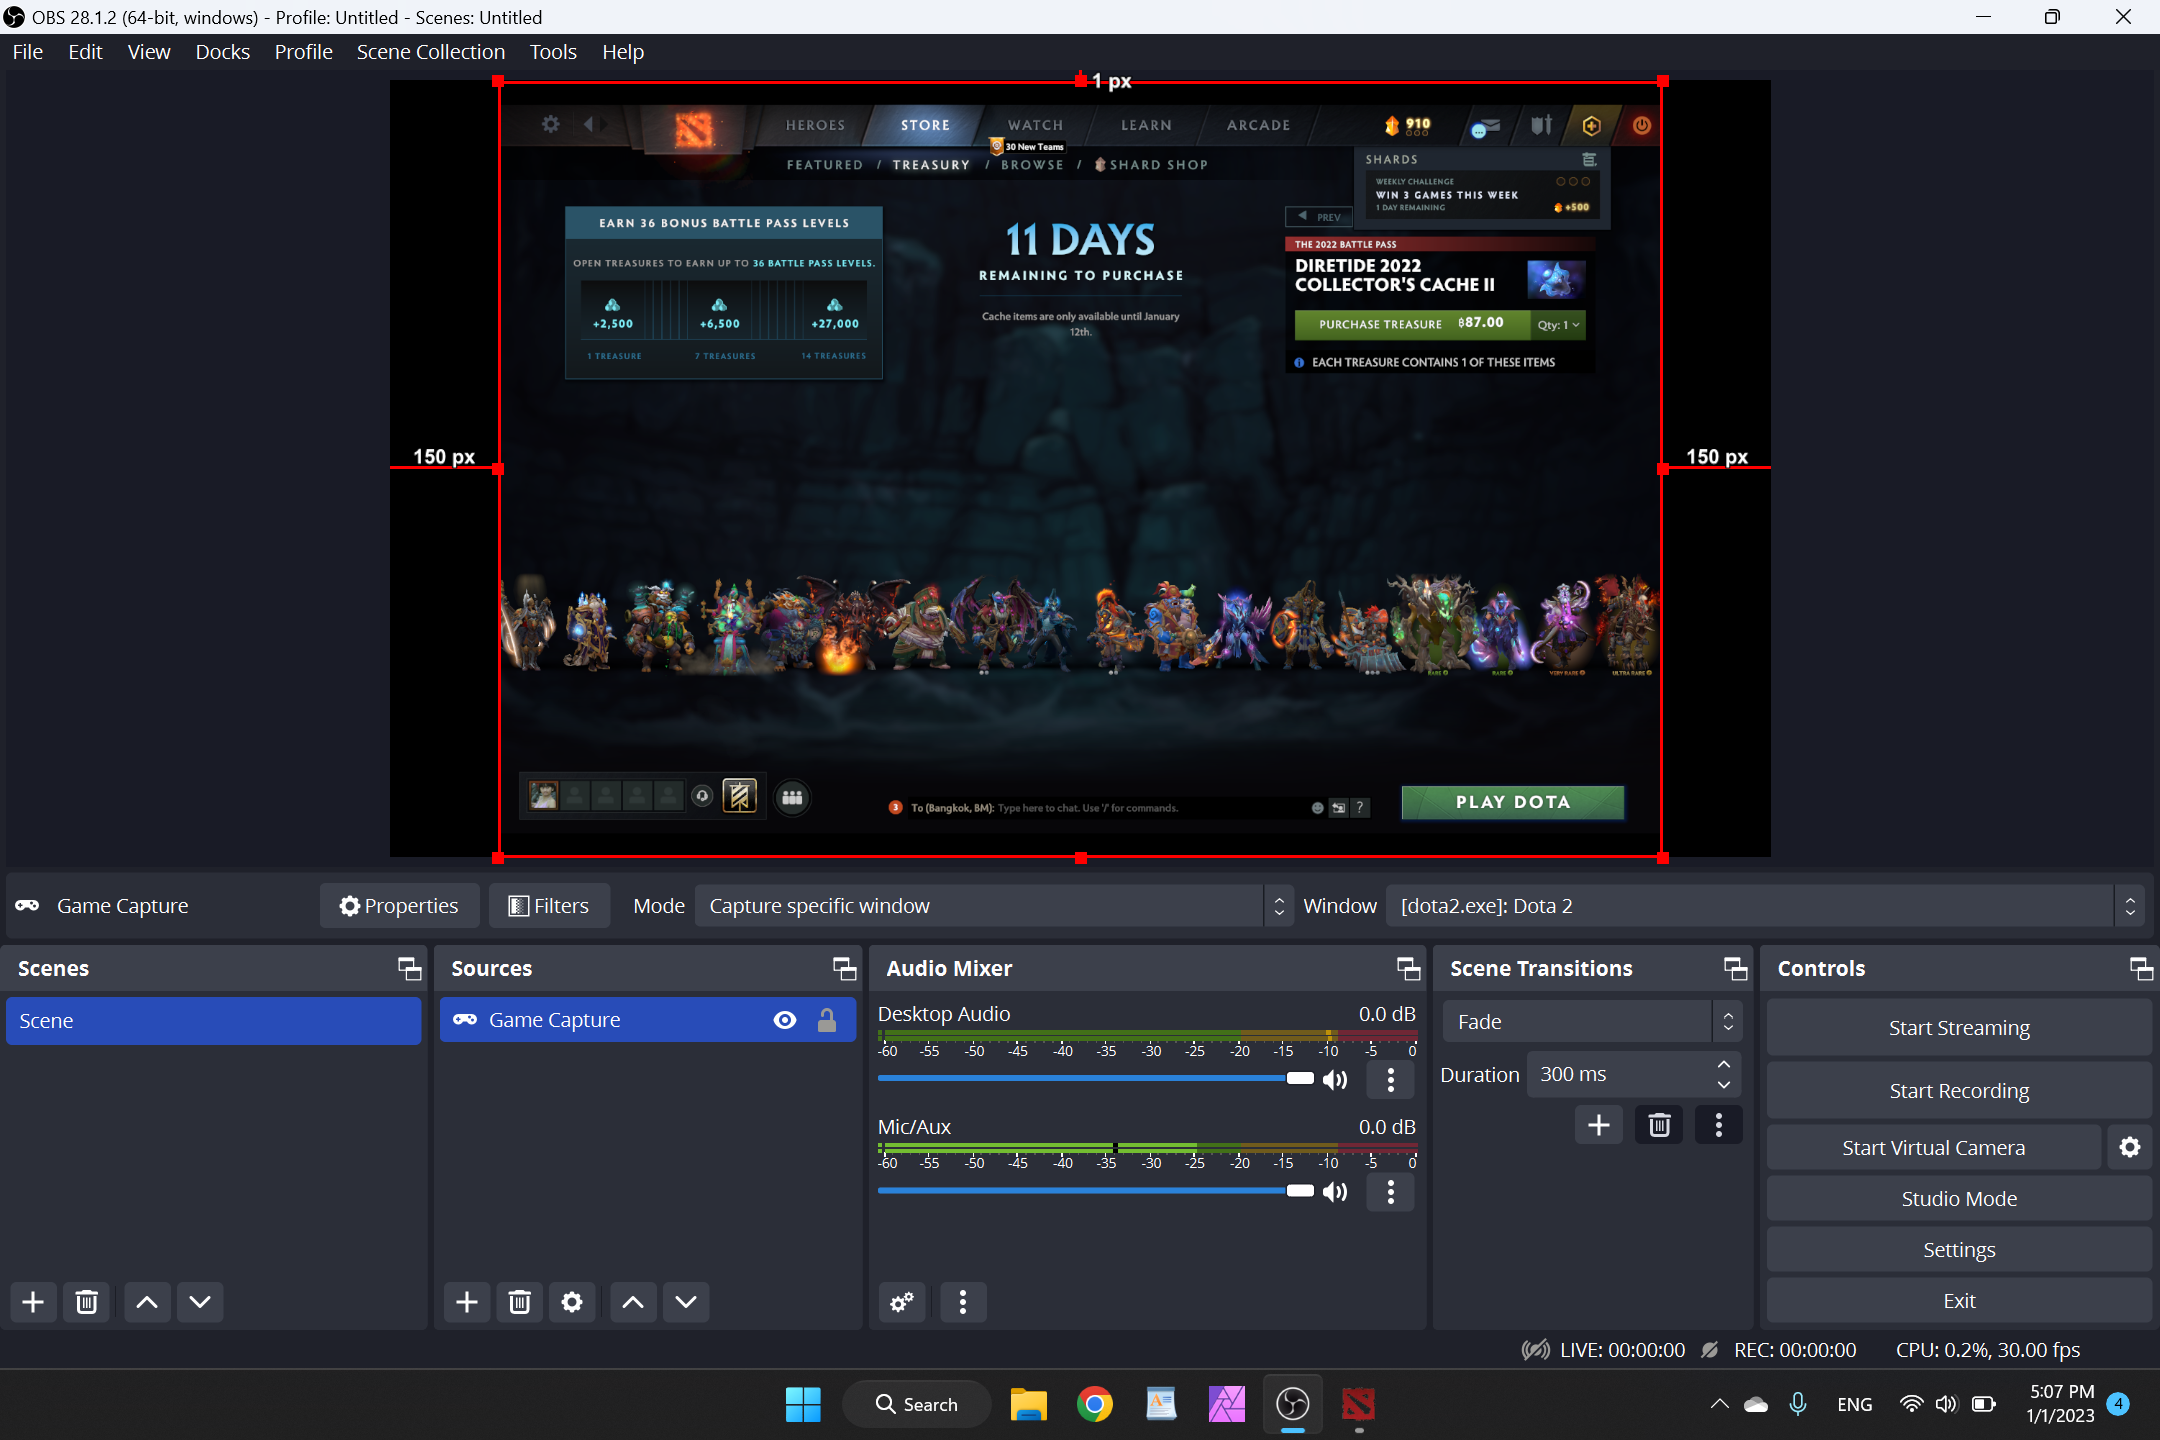Open Desktop Audio options three-dot button
Viewport: 2160px width, 1440px height.
(1391, 1079)
